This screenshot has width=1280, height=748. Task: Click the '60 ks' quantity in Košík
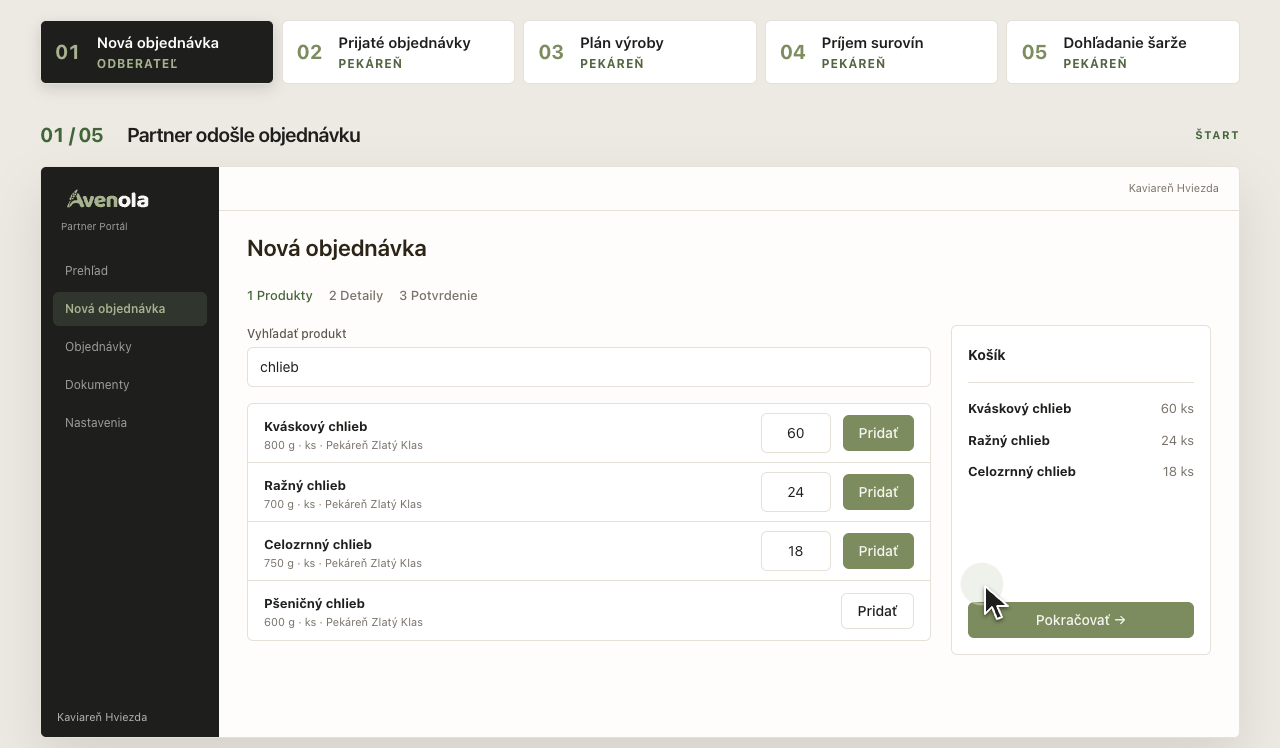1177,409
